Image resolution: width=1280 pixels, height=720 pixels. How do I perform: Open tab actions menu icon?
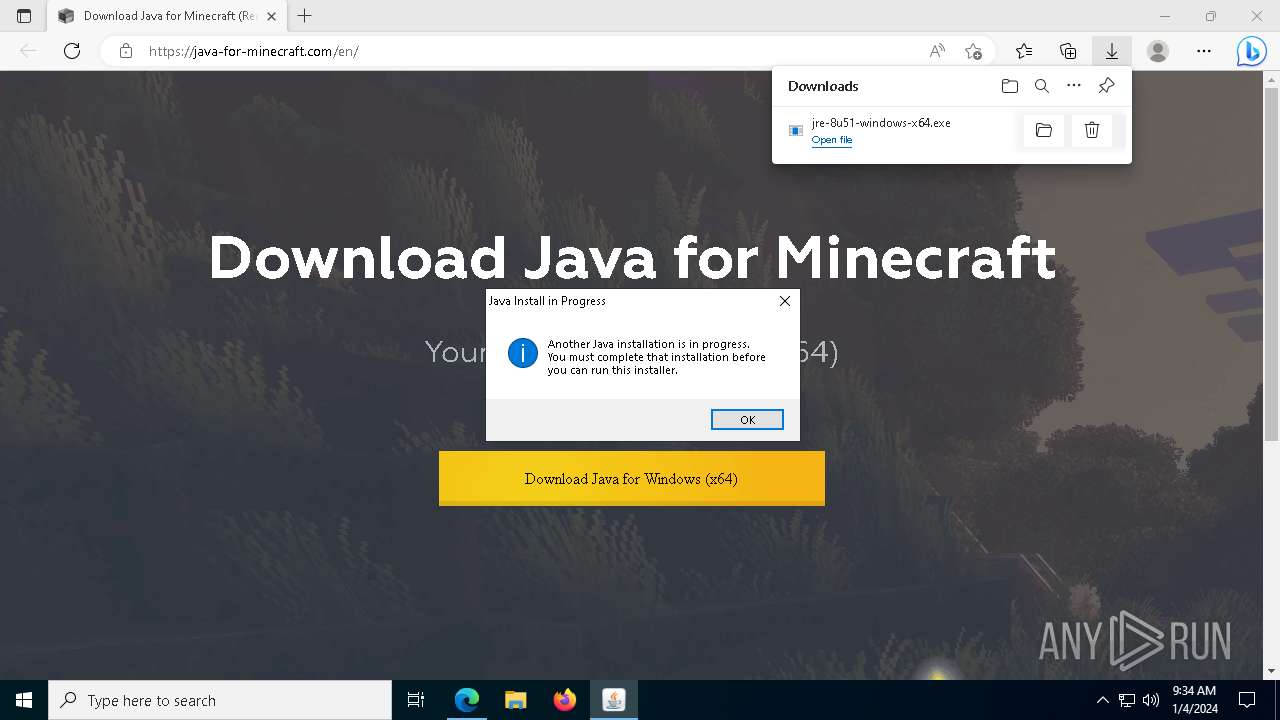click(x=24, y=16)
